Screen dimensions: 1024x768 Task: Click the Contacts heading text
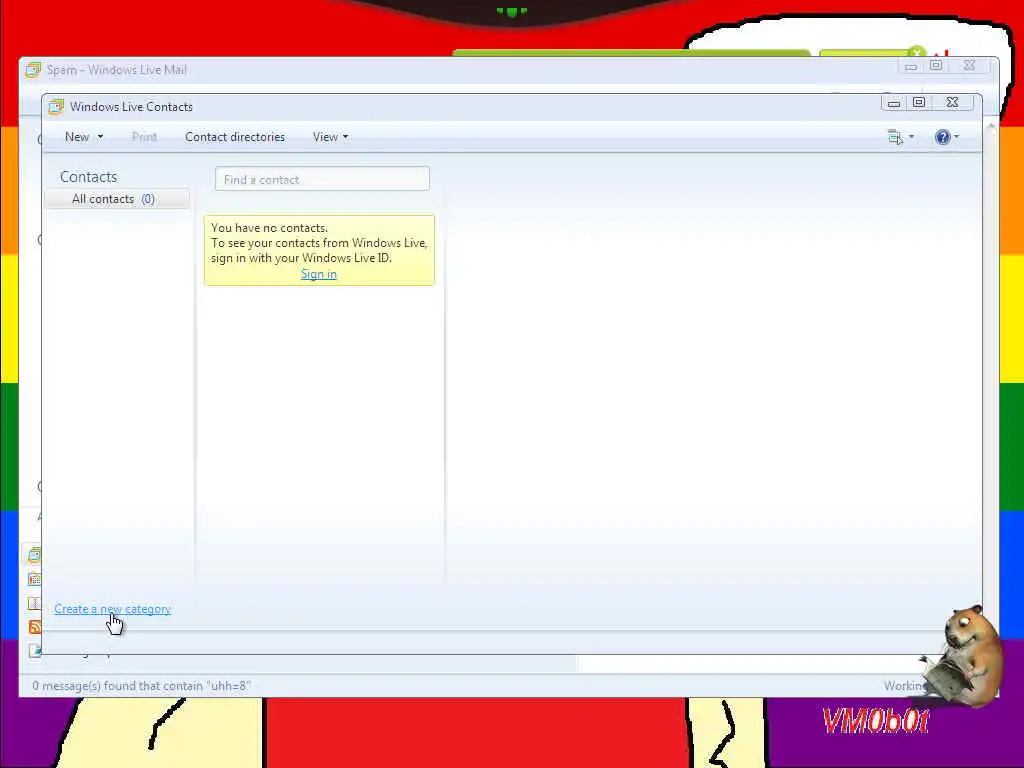click(x=88, y=177)
